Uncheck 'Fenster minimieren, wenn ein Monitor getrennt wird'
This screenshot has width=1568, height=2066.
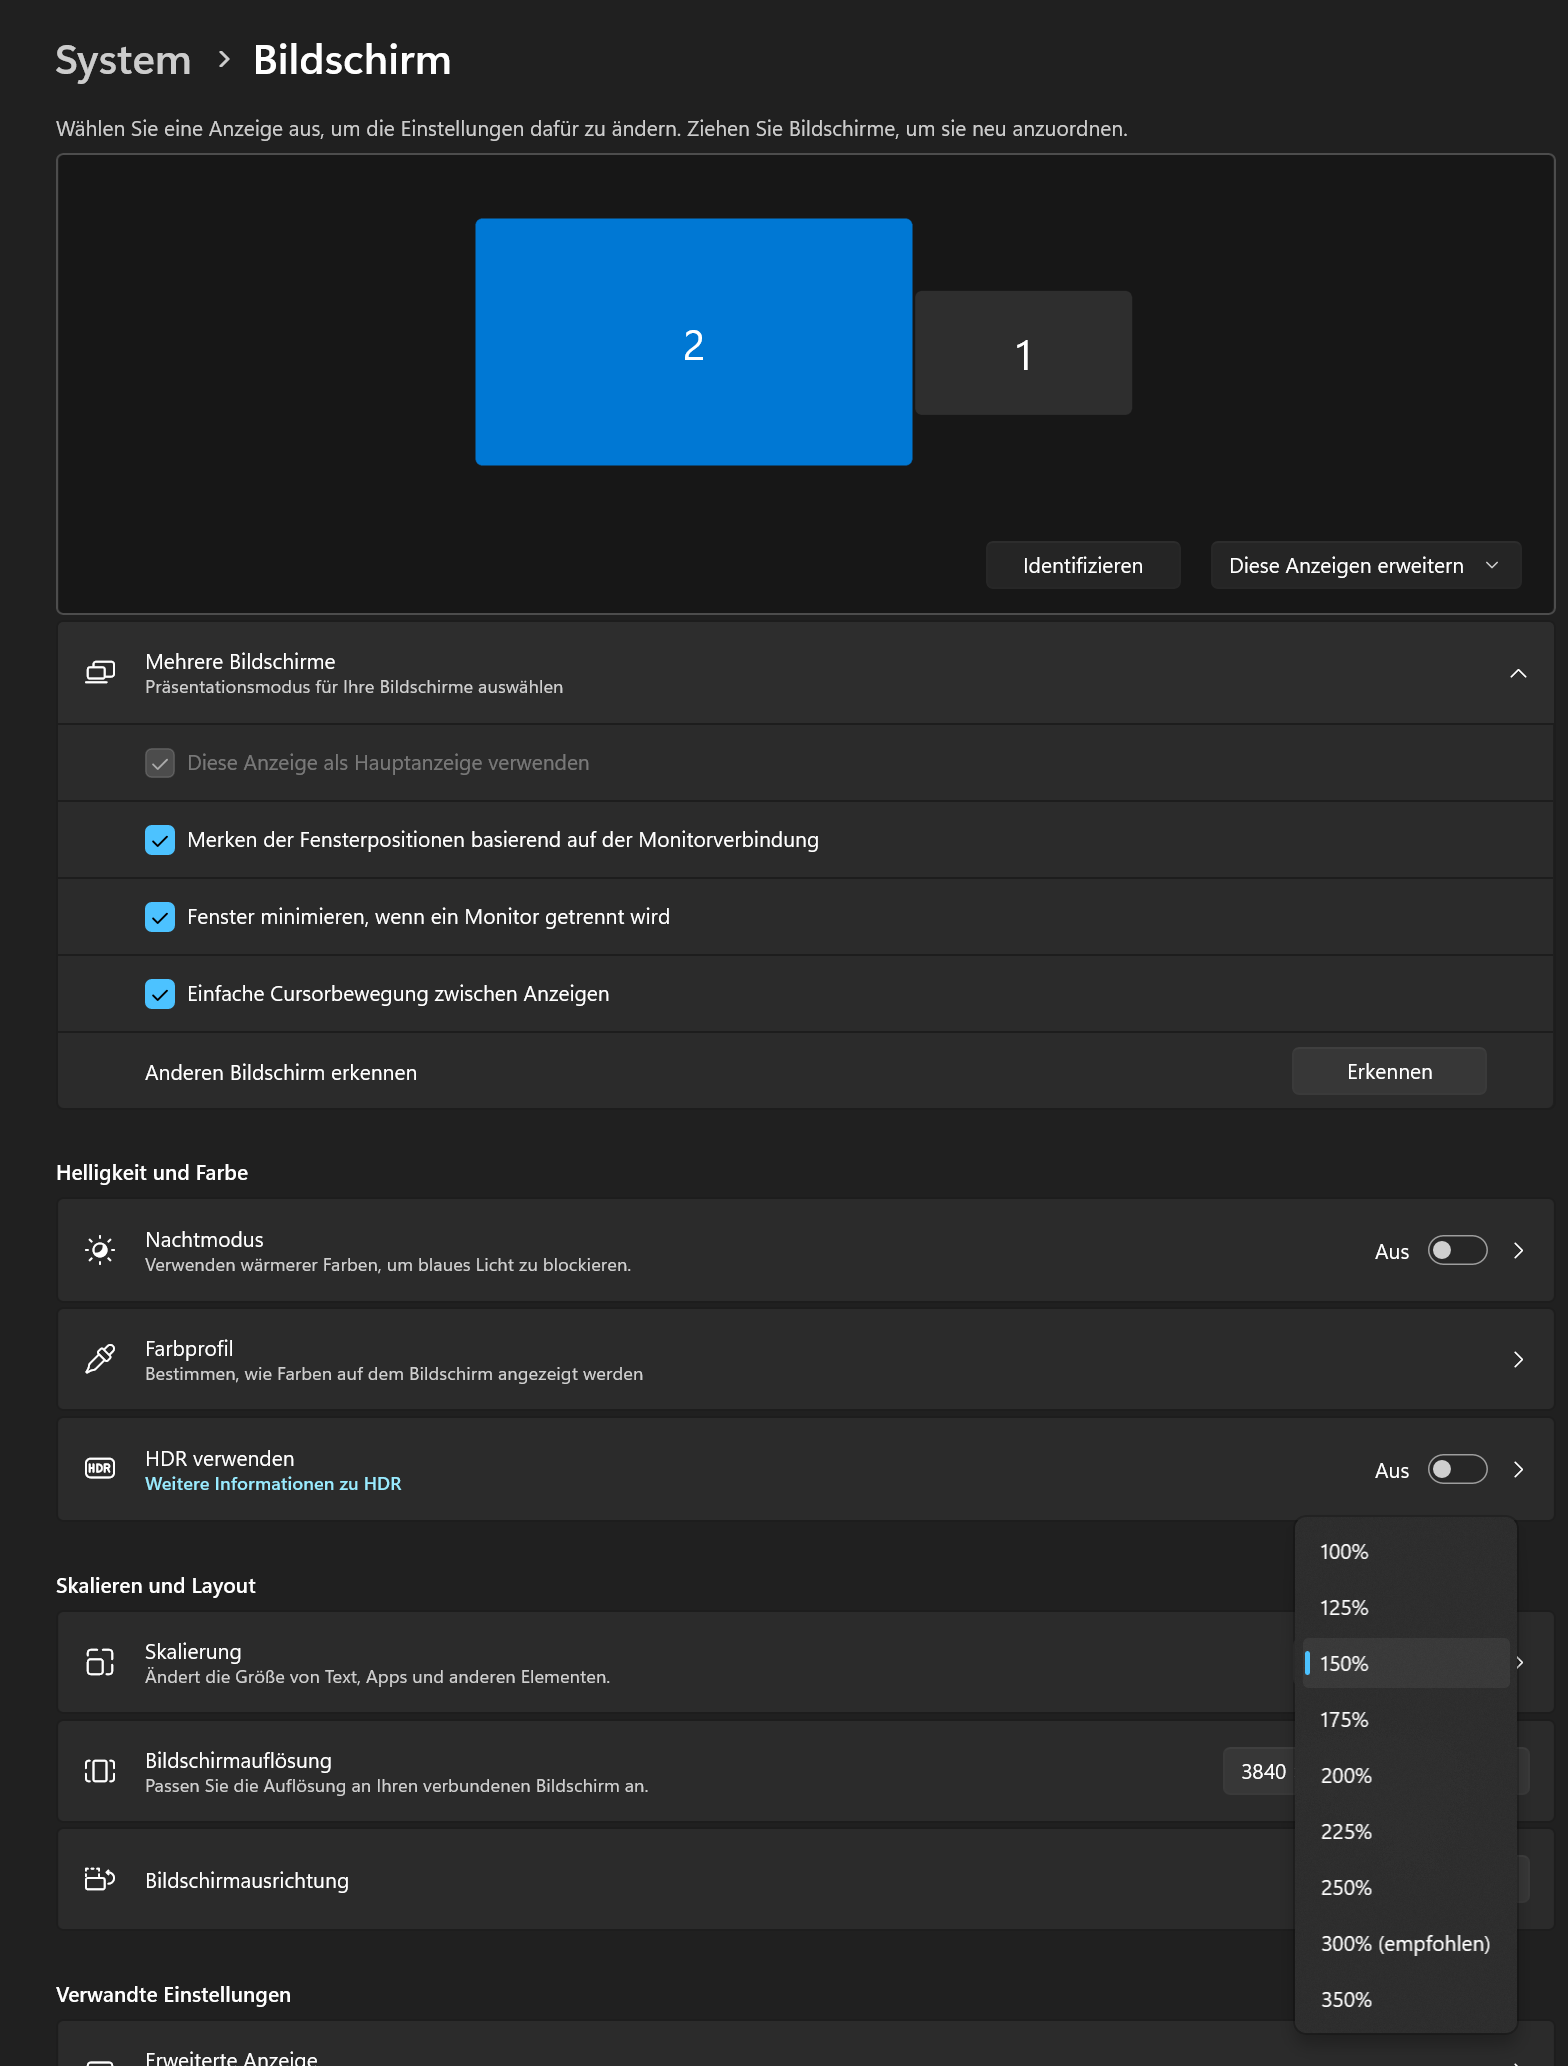pos(160,917)
